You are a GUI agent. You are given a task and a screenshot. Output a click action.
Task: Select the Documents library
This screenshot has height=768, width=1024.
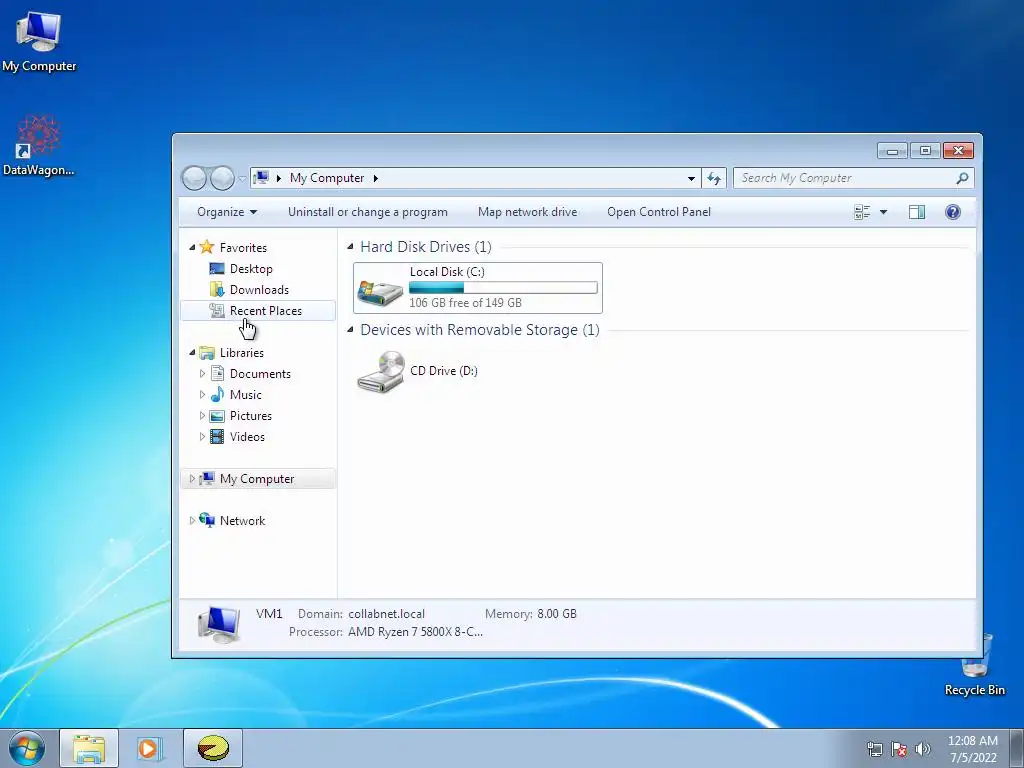pos(260,374)
